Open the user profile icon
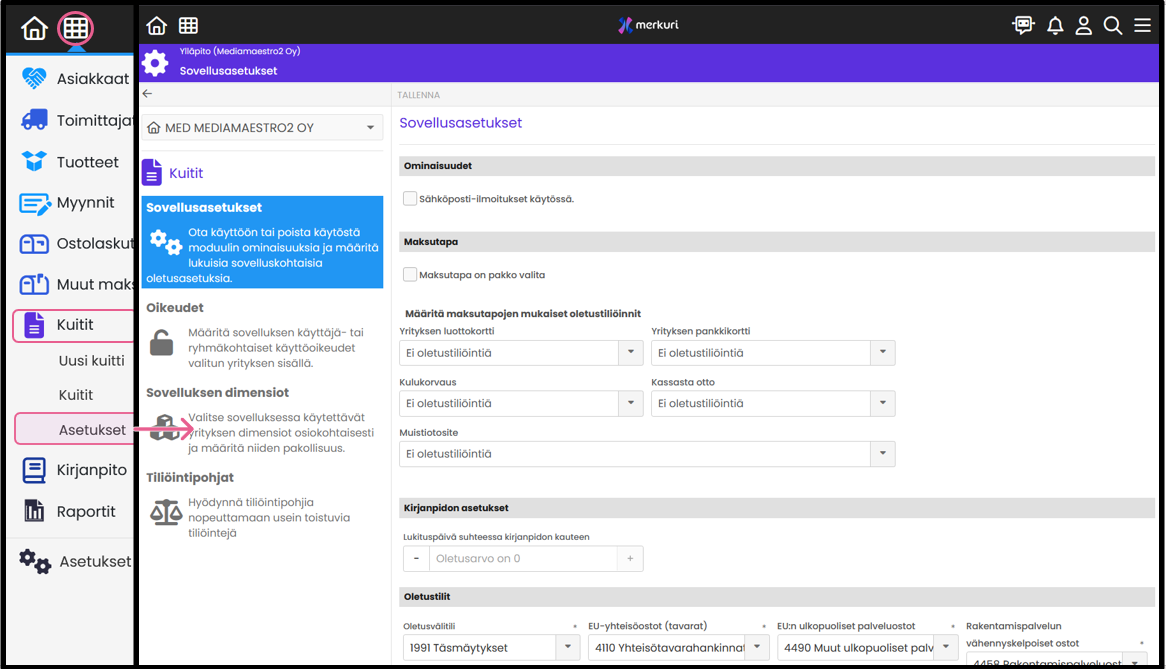 (x=1083, y=26)
